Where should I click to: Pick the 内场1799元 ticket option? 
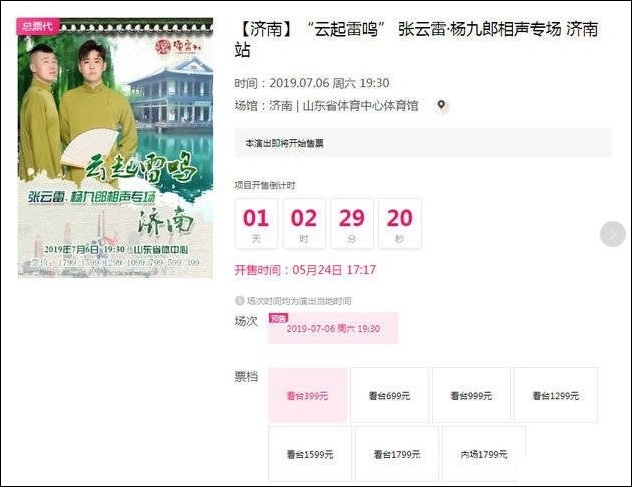pos(484,454)
